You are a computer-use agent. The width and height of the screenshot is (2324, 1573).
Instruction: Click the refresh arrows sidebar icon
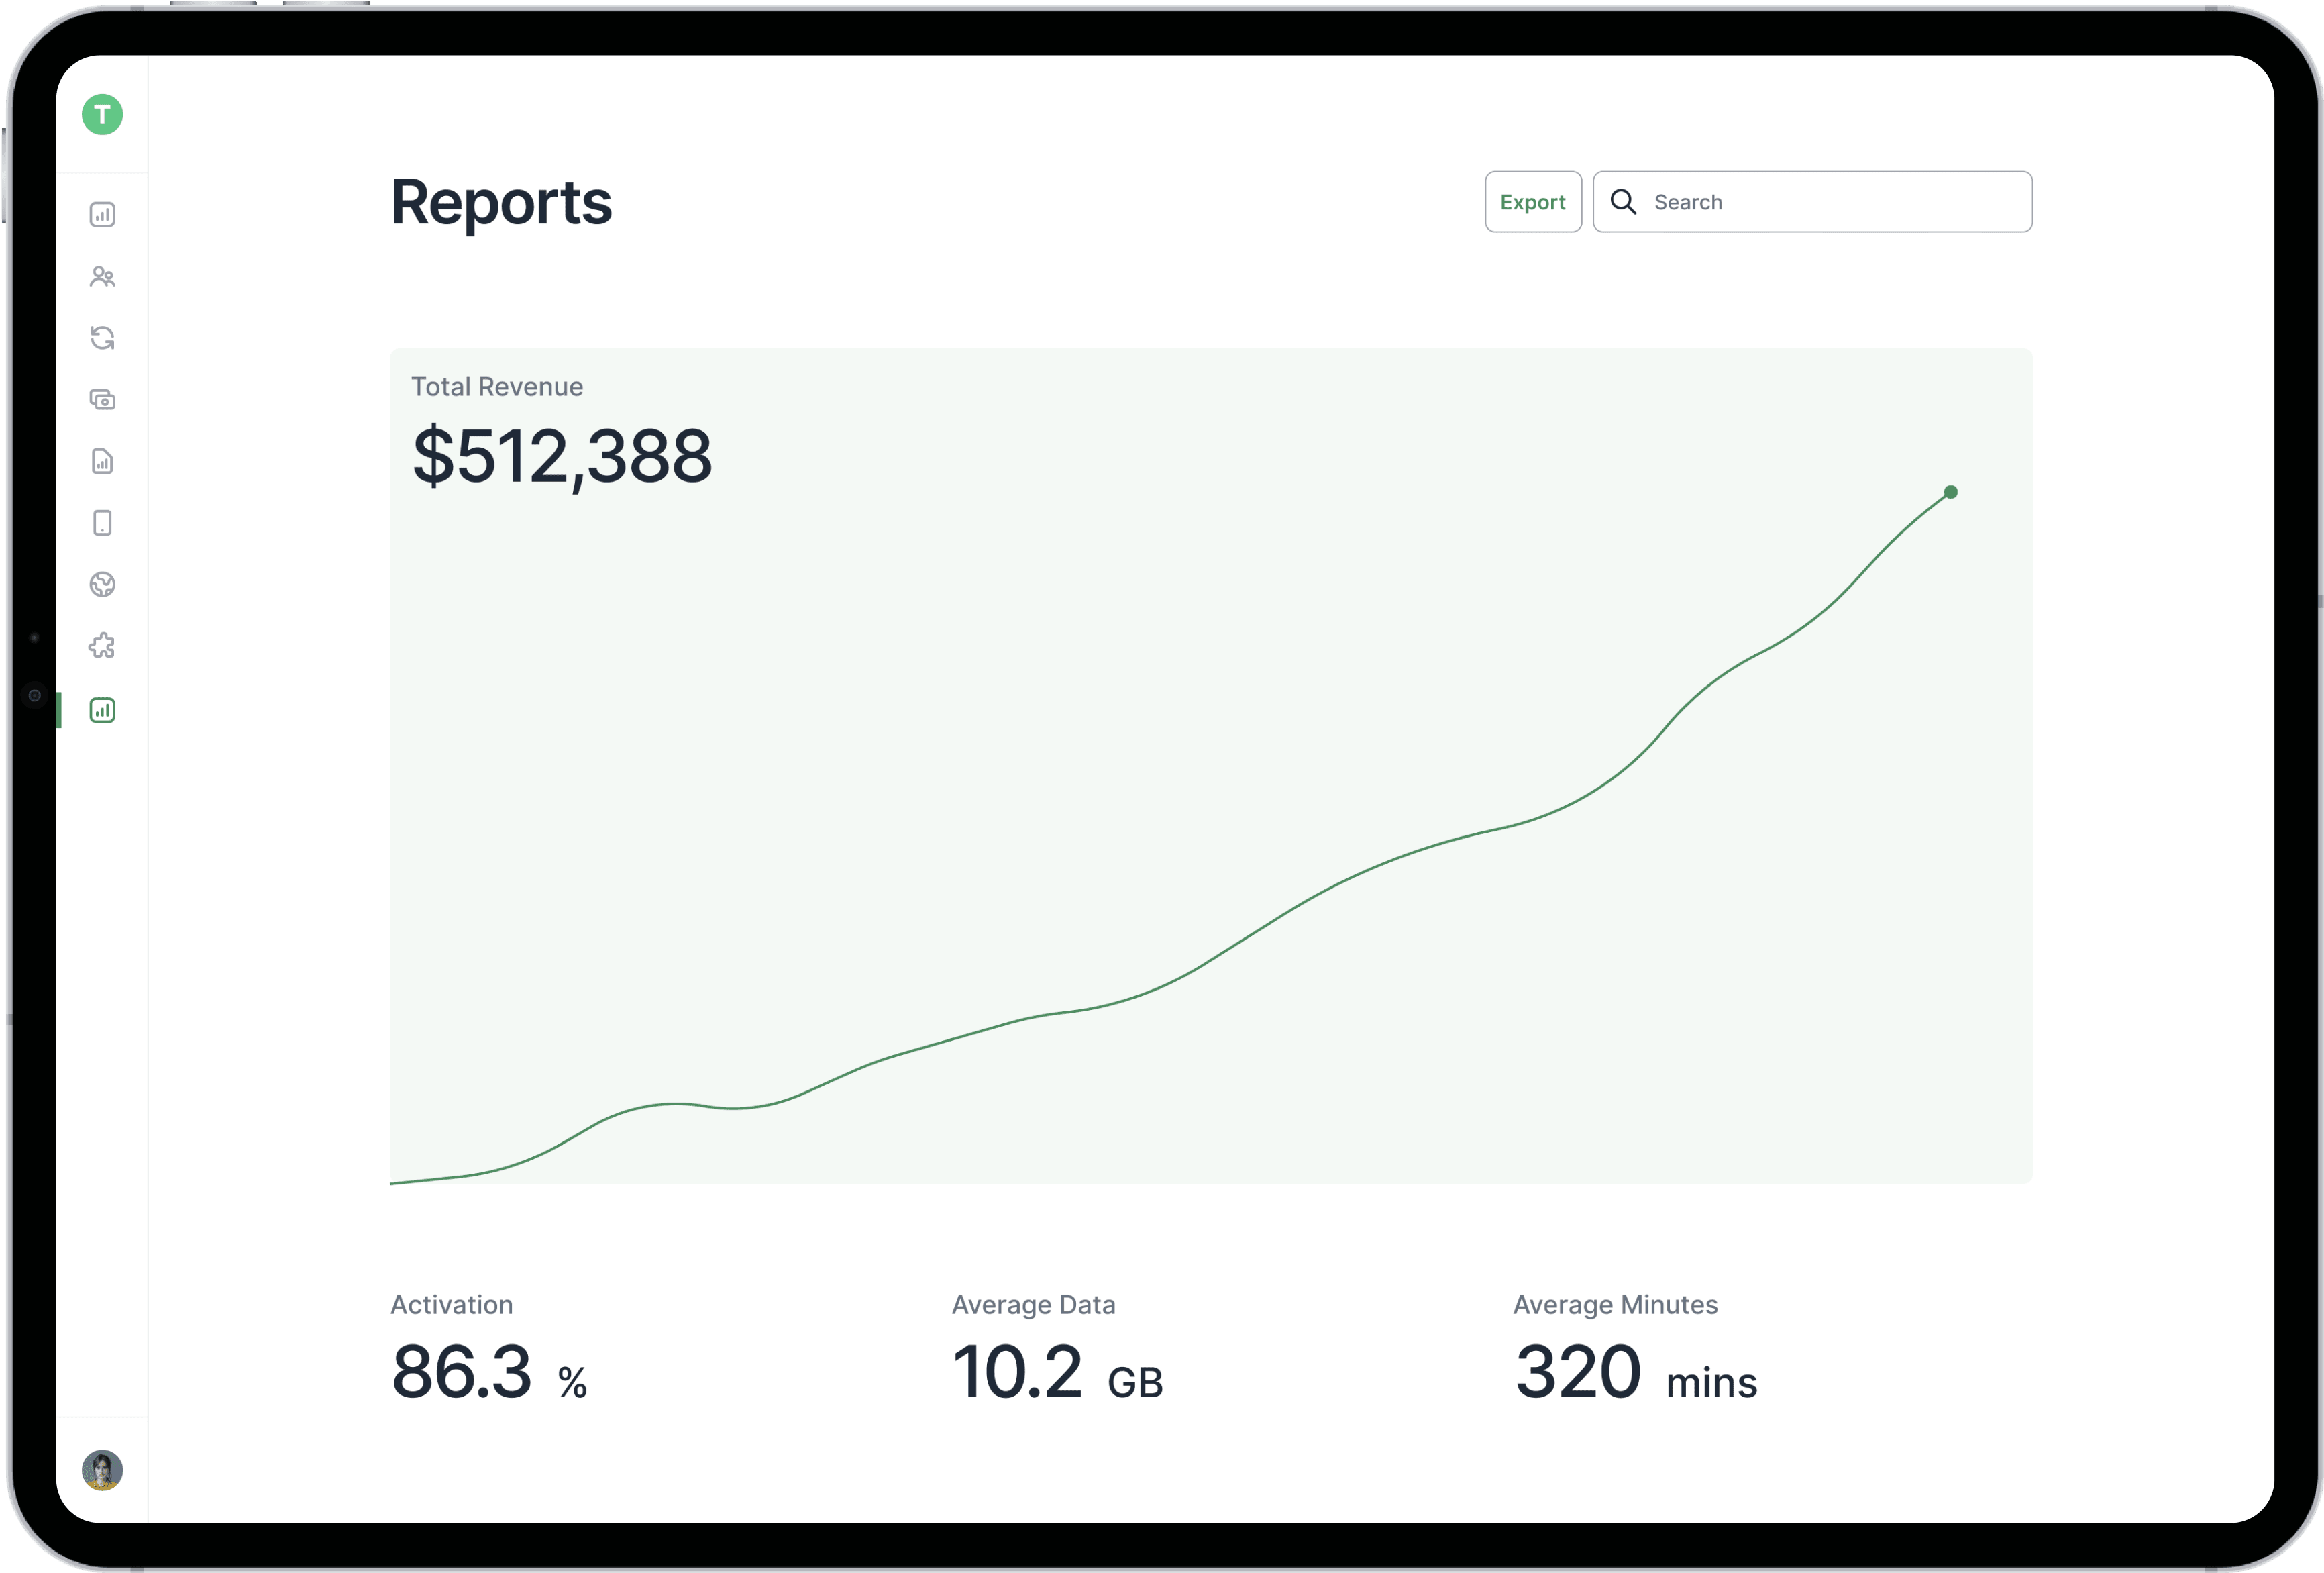coord(102,338)
